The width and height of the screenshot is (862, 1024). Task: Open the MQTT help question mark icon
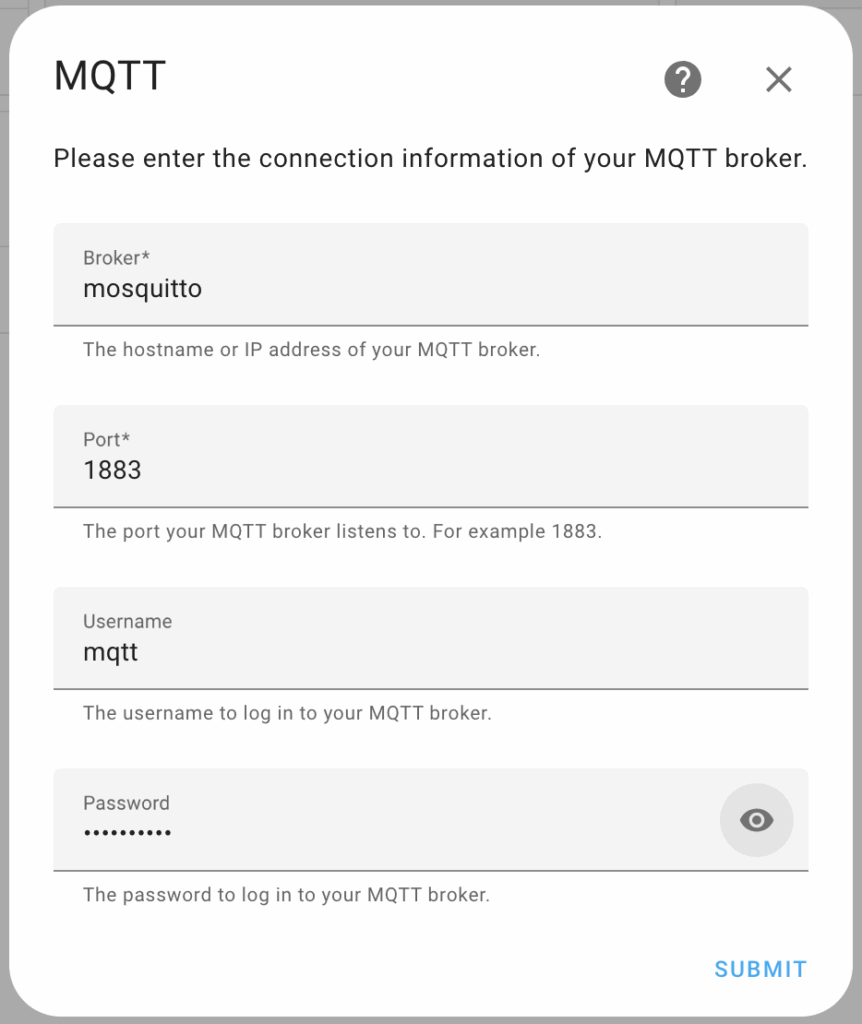point(682,80)
